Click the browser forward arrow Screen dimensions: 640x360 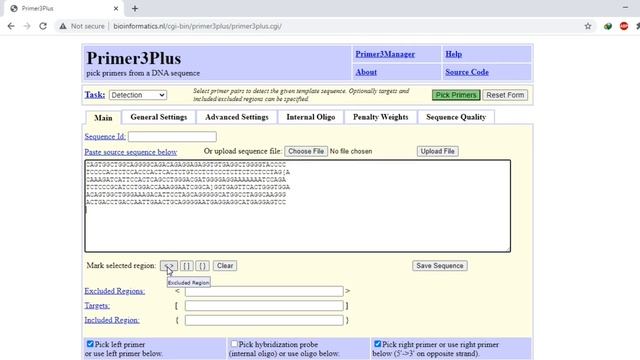point(27,26)
